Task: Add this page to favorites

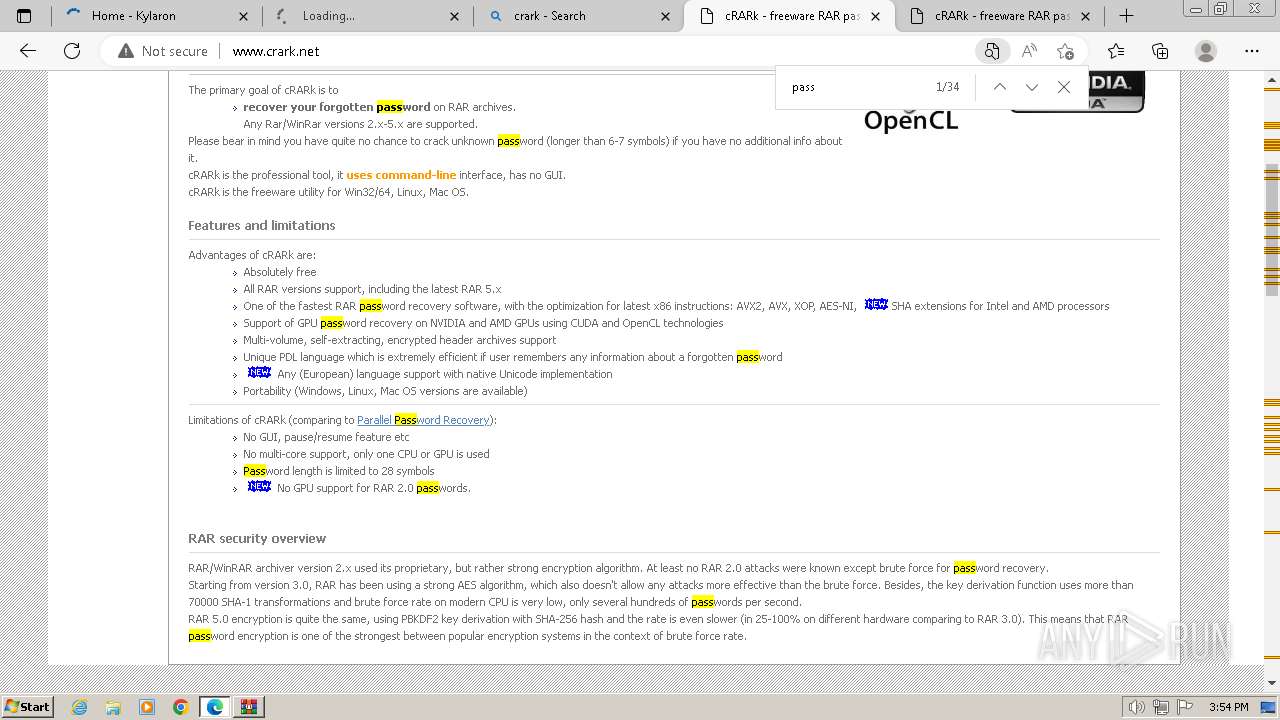Action: coord(1065,51)
